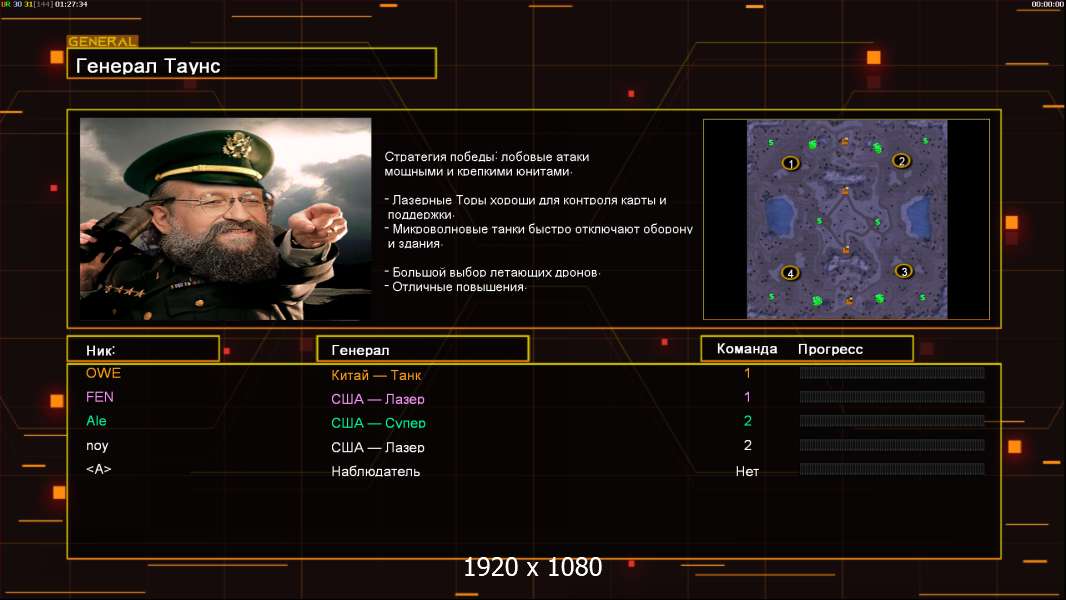Image resolution: width=1066 pixels, height=600 pixels.
Task: Select start position 3 on the map
Action: tap(903, 271)
